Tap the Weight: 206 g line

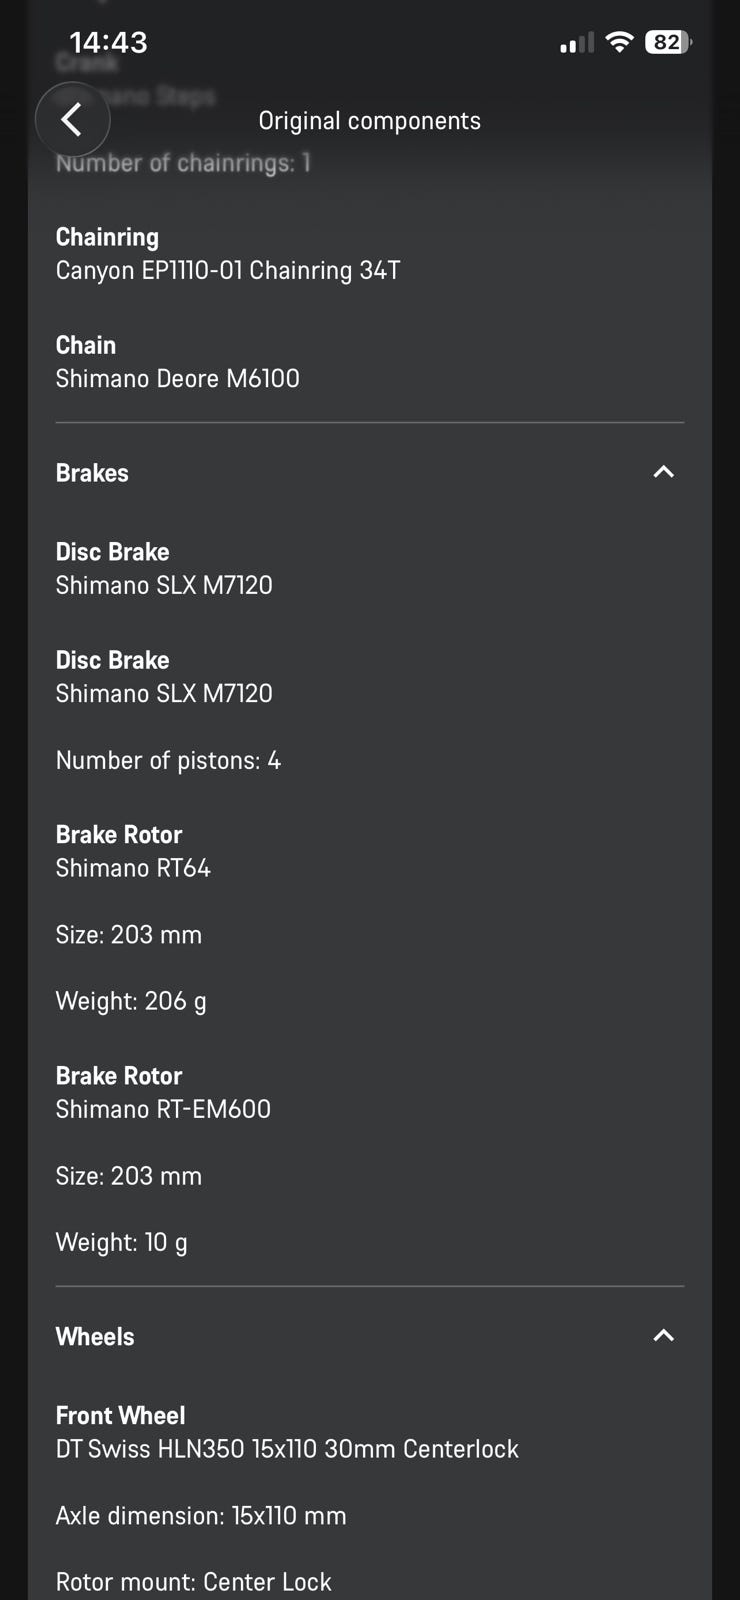[131, 1002]
